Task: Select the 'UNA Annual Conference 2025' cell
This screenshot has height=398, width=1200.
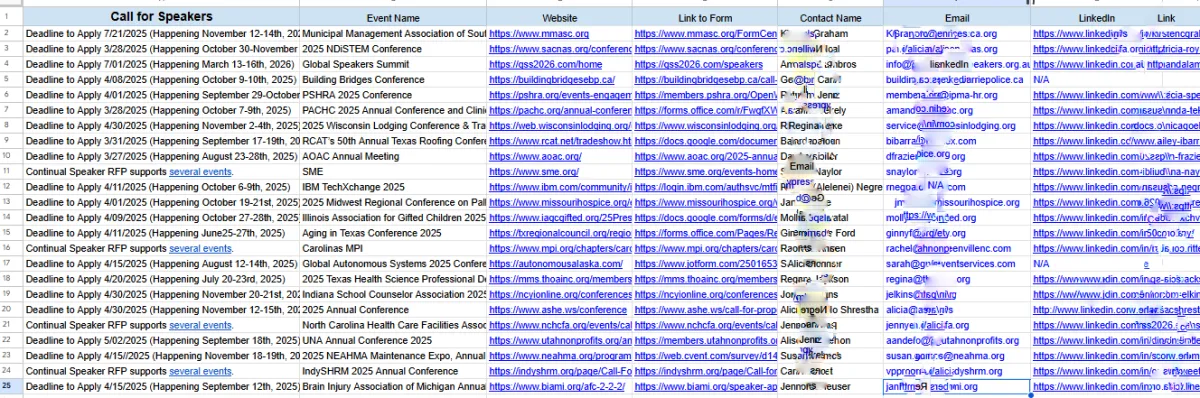Action: click(x=393, y=340)
